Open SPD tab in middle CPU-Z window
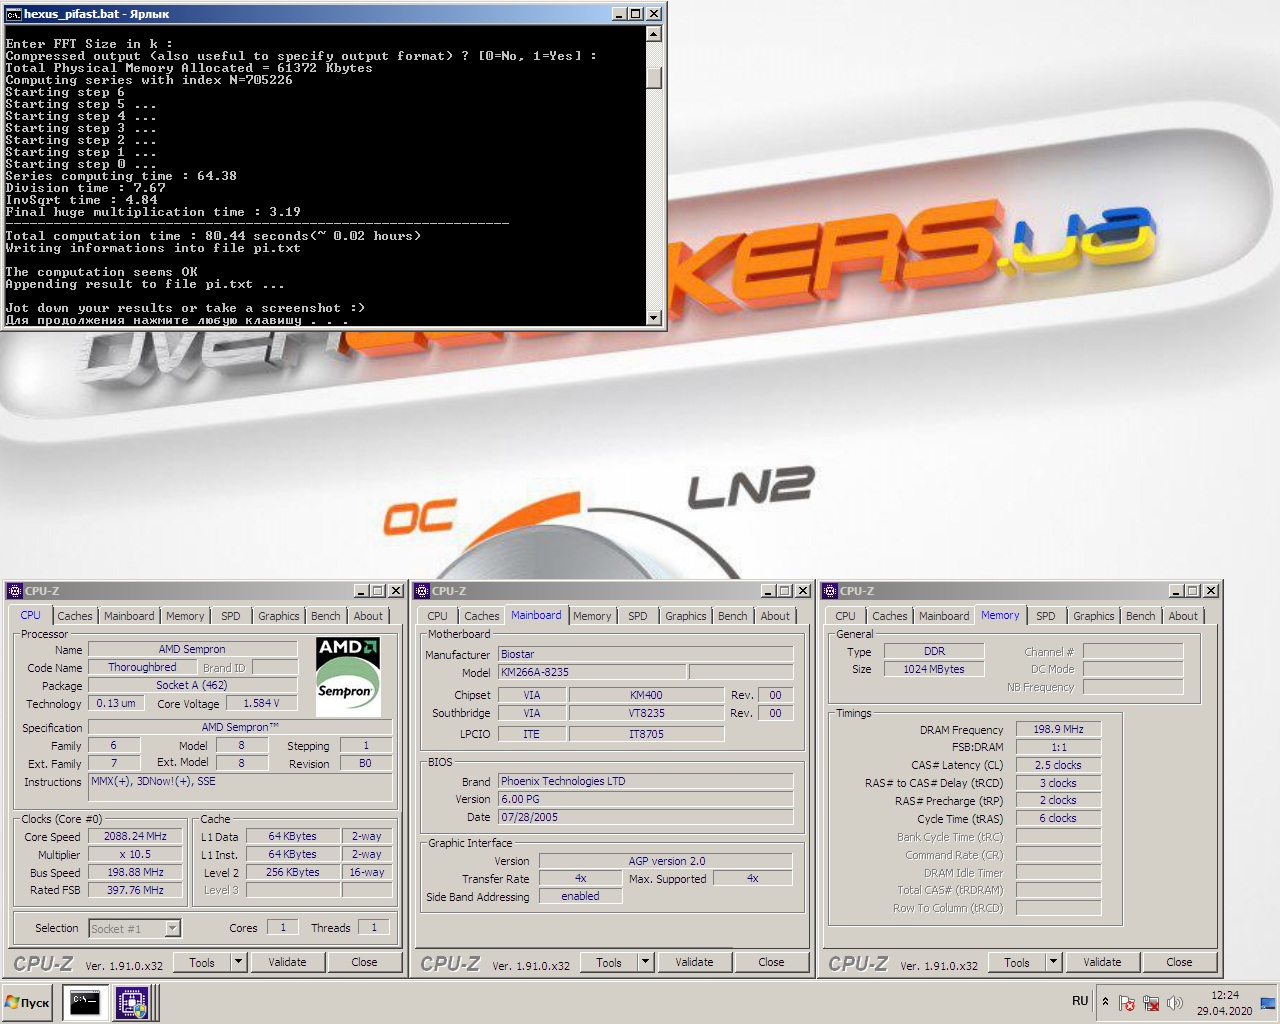Image resolution: width=1280 pixels, height=1024 pixels. click(x=637, y=616)
